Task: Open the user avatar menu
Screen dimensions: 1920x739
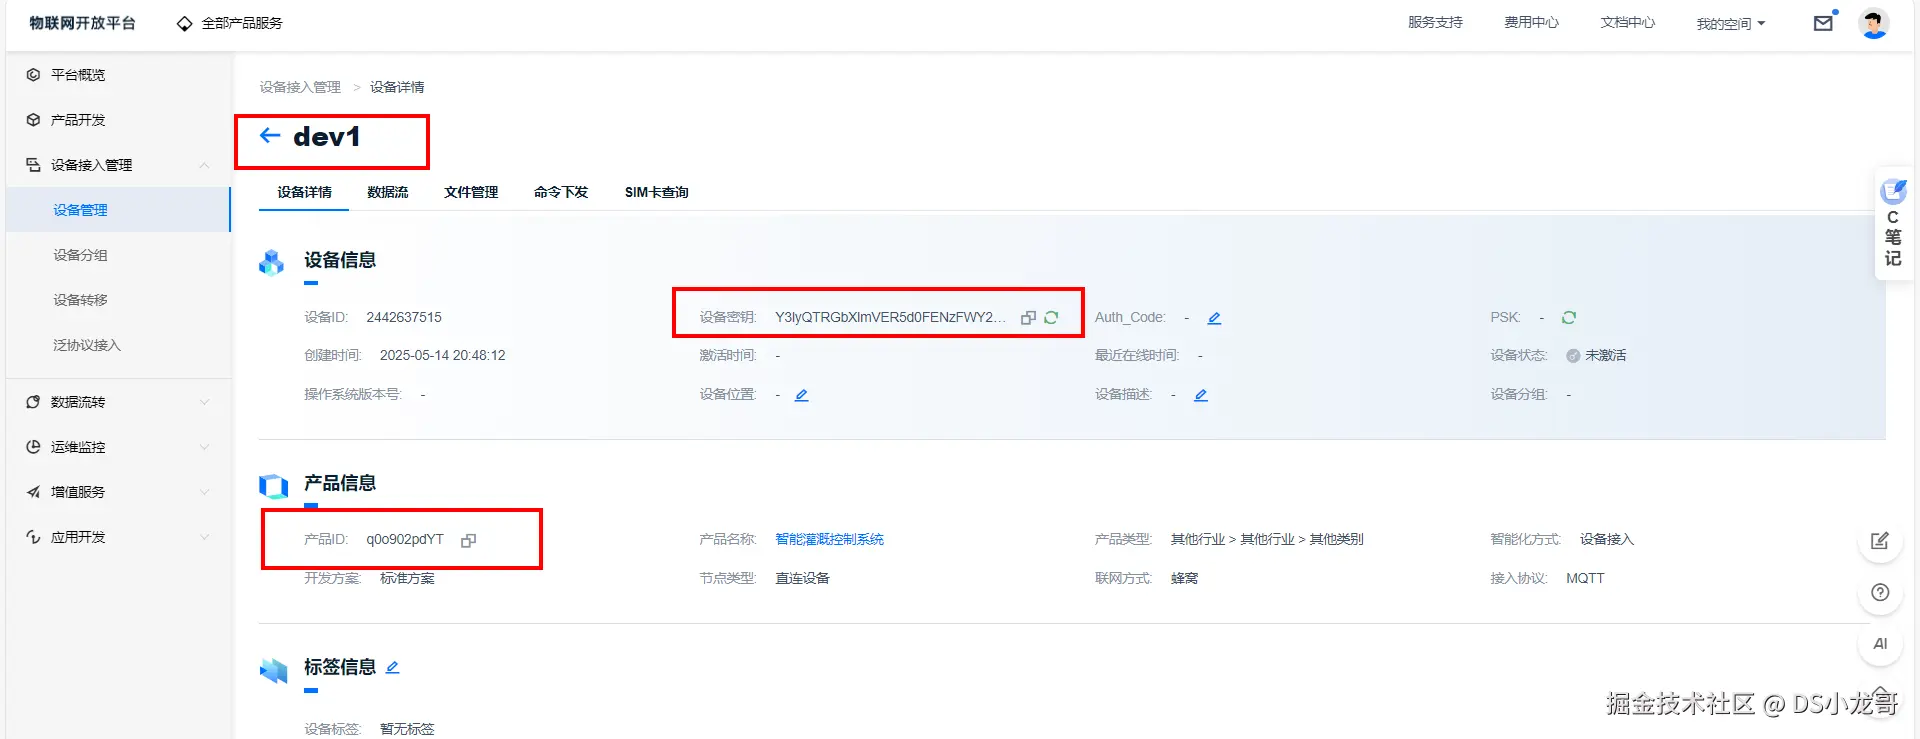Action: [1874, 23]
